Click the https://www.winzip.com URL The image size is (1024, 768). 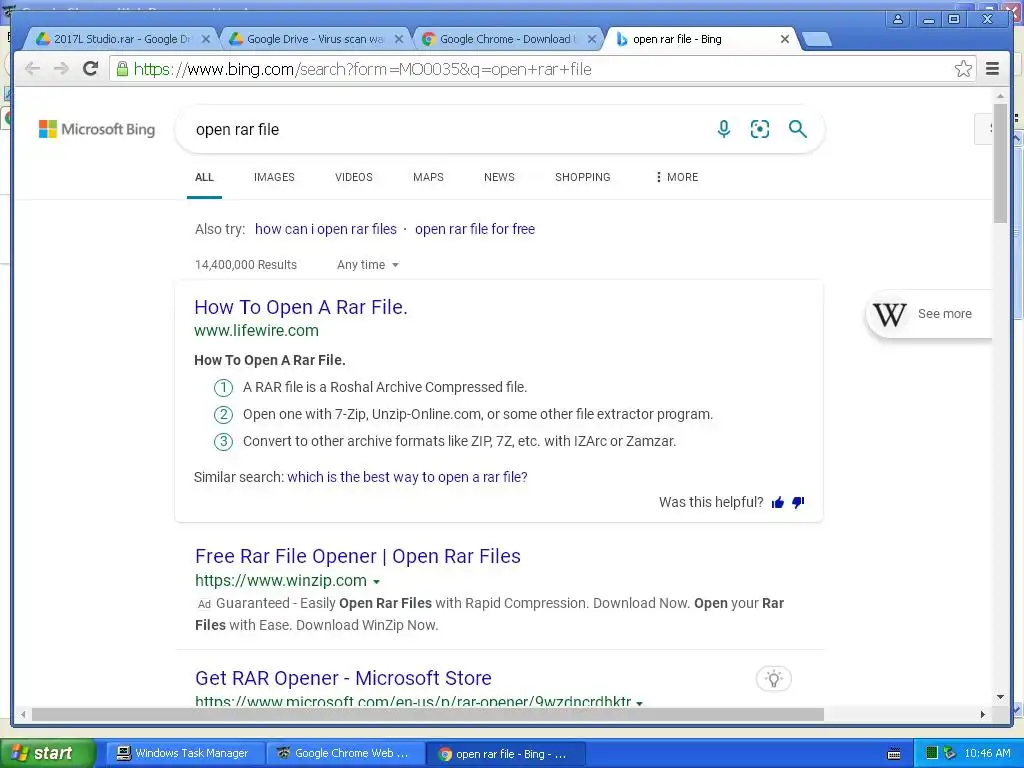[281, 581]
